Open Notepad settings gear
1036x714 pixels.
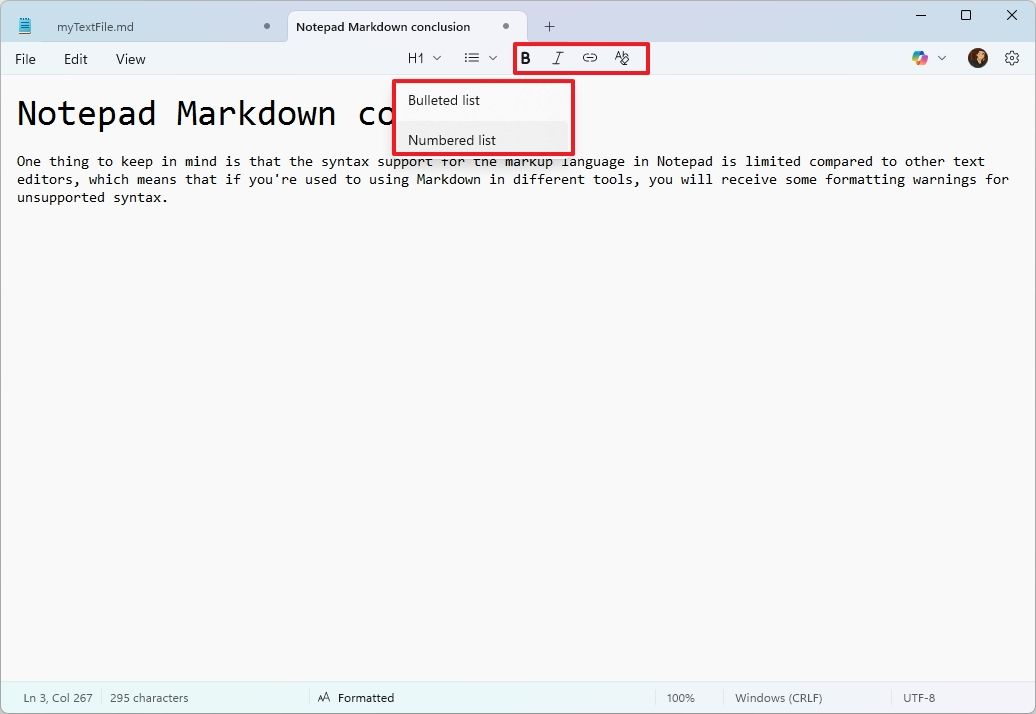point(1012,58)
